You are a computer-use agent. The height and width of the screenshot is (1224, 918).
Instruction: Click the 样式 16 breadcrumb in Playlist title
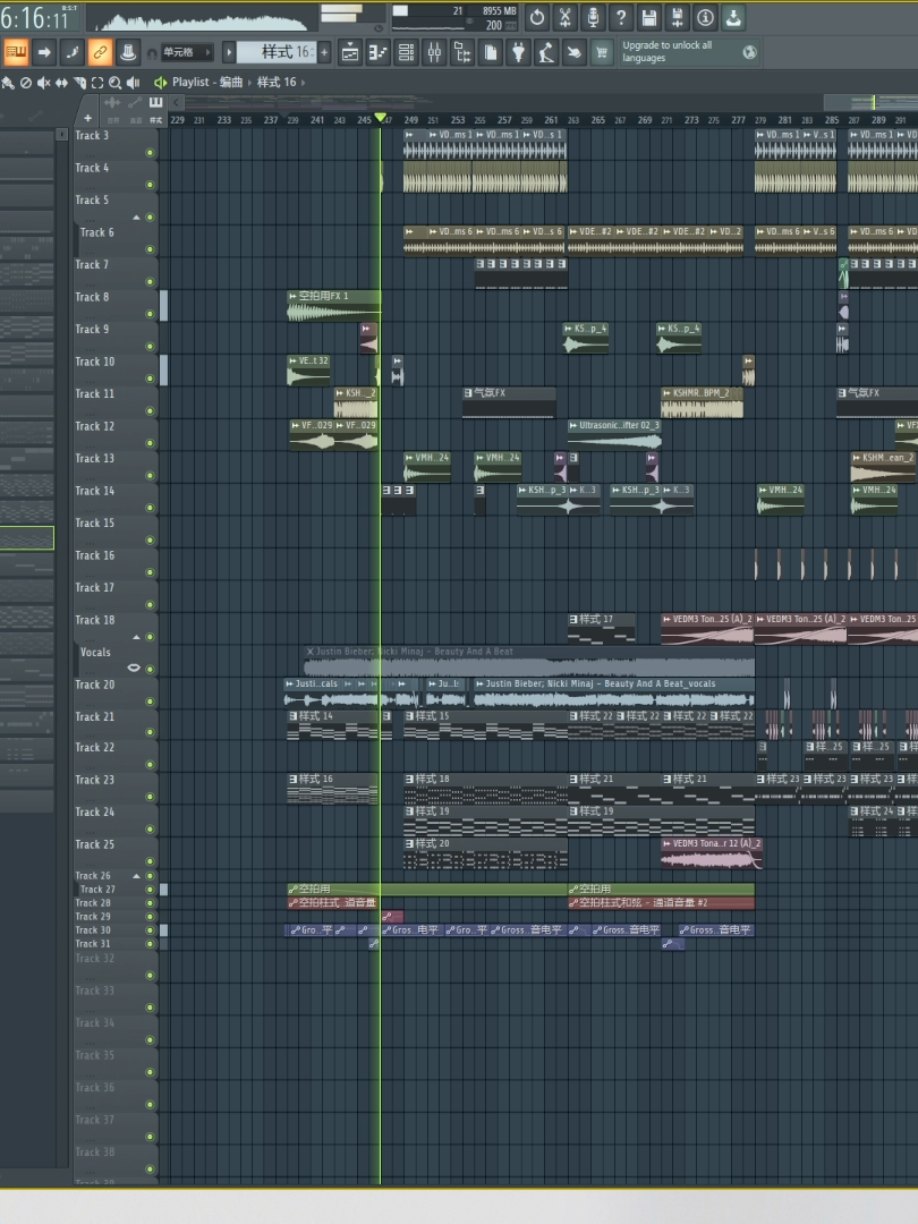click(x=277, y=82)
